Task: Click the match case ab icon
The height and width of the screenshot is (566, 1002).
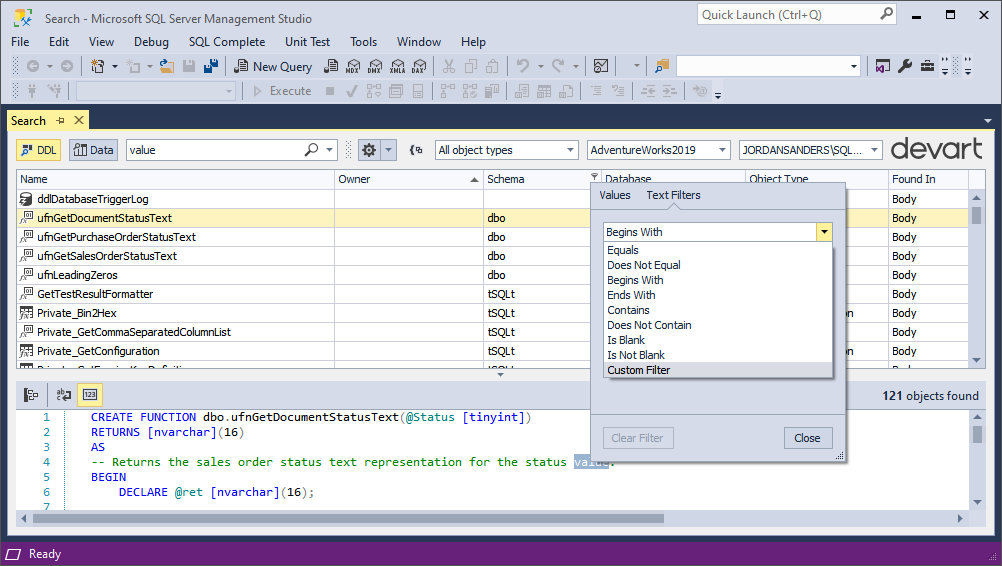Action: point(63,395)
